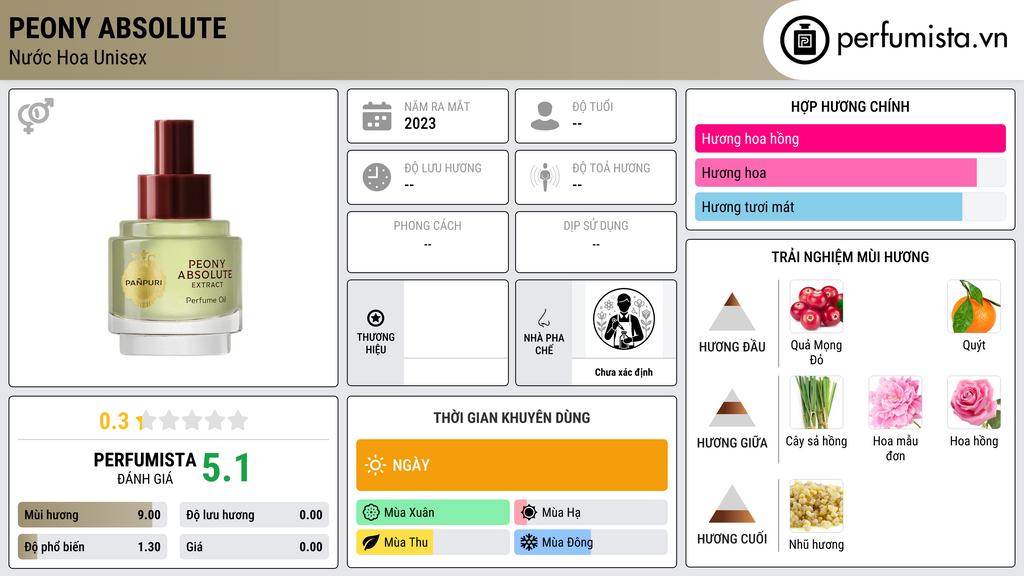
Task: Click the sillage icon beside Độ toả hương
Action: point(545,177)
